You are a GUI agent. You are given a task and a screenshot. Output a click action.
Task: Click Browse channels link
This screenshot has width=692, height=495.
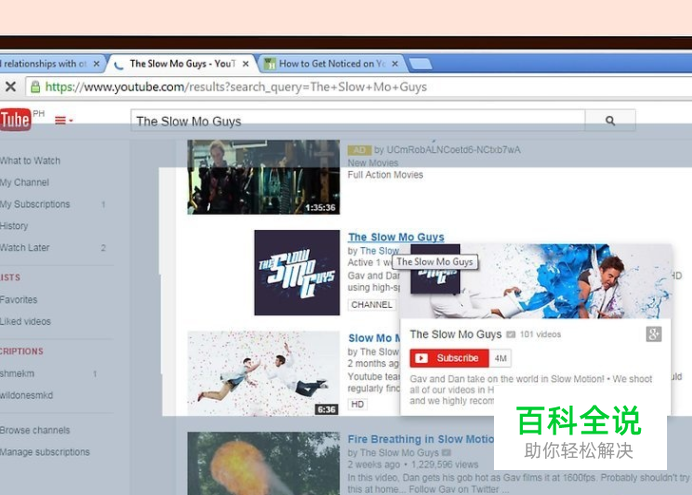(x=35, y=430)
